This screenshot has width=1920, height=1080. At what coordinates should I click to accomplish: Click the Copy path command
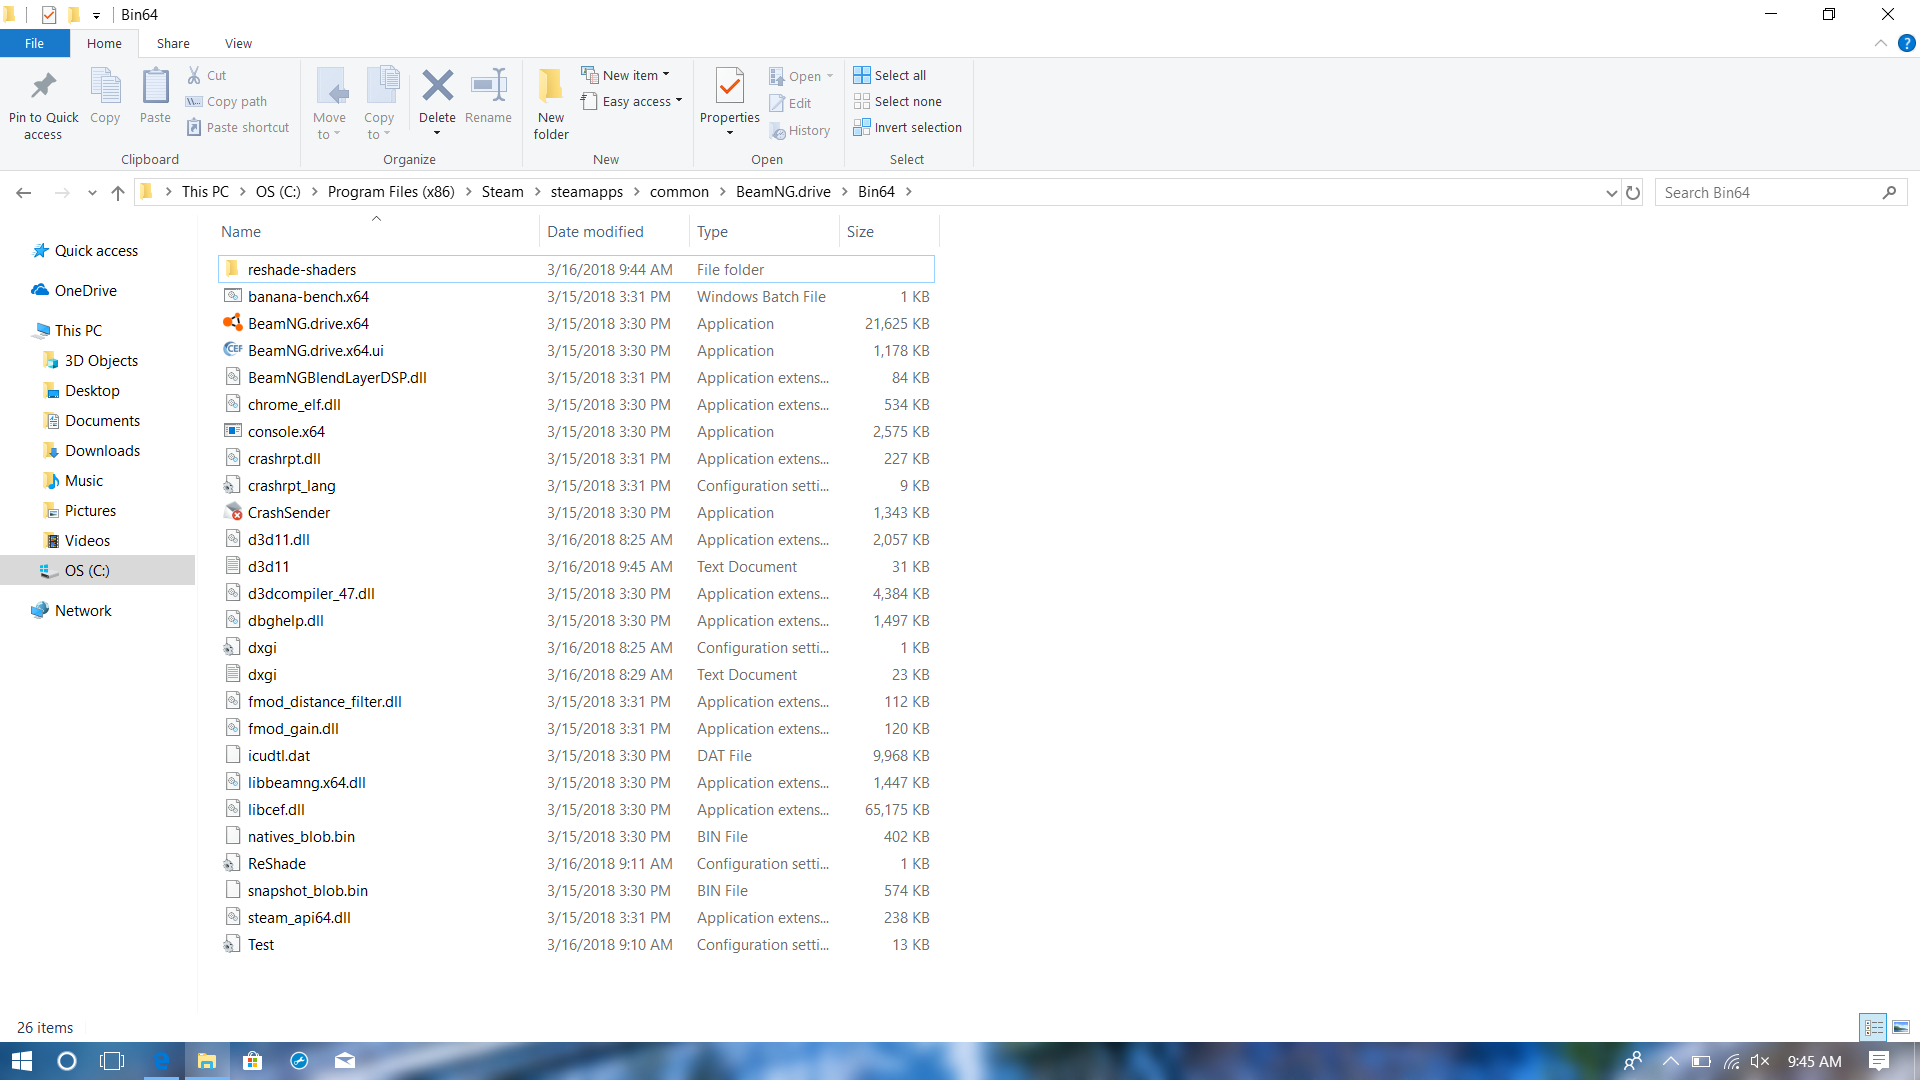227,101
